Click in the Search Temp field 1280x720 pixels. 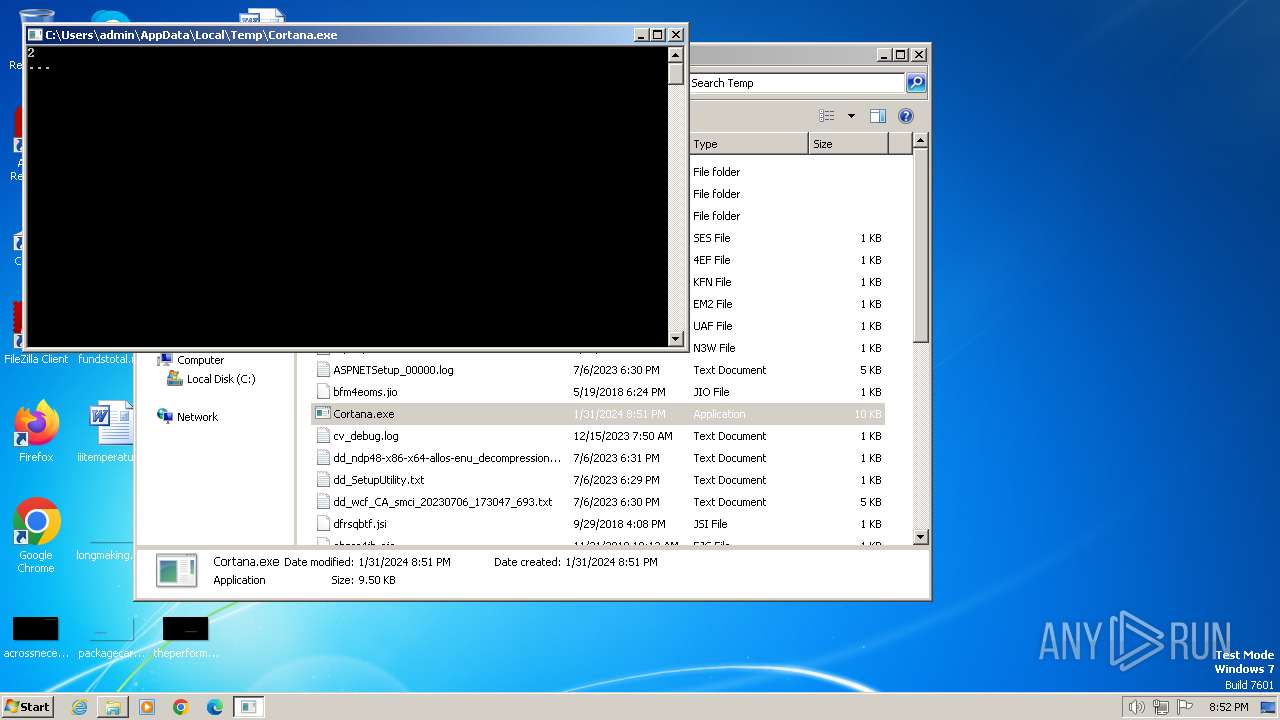(x=796, y=83)
